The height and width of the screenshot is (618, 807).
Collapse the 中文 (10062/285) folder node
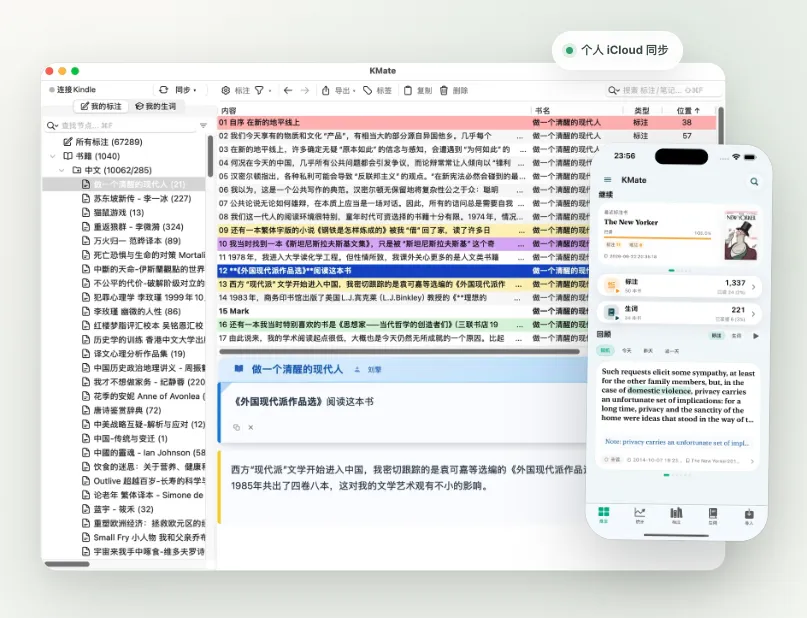pyautogui.click(x=62, y=170)
